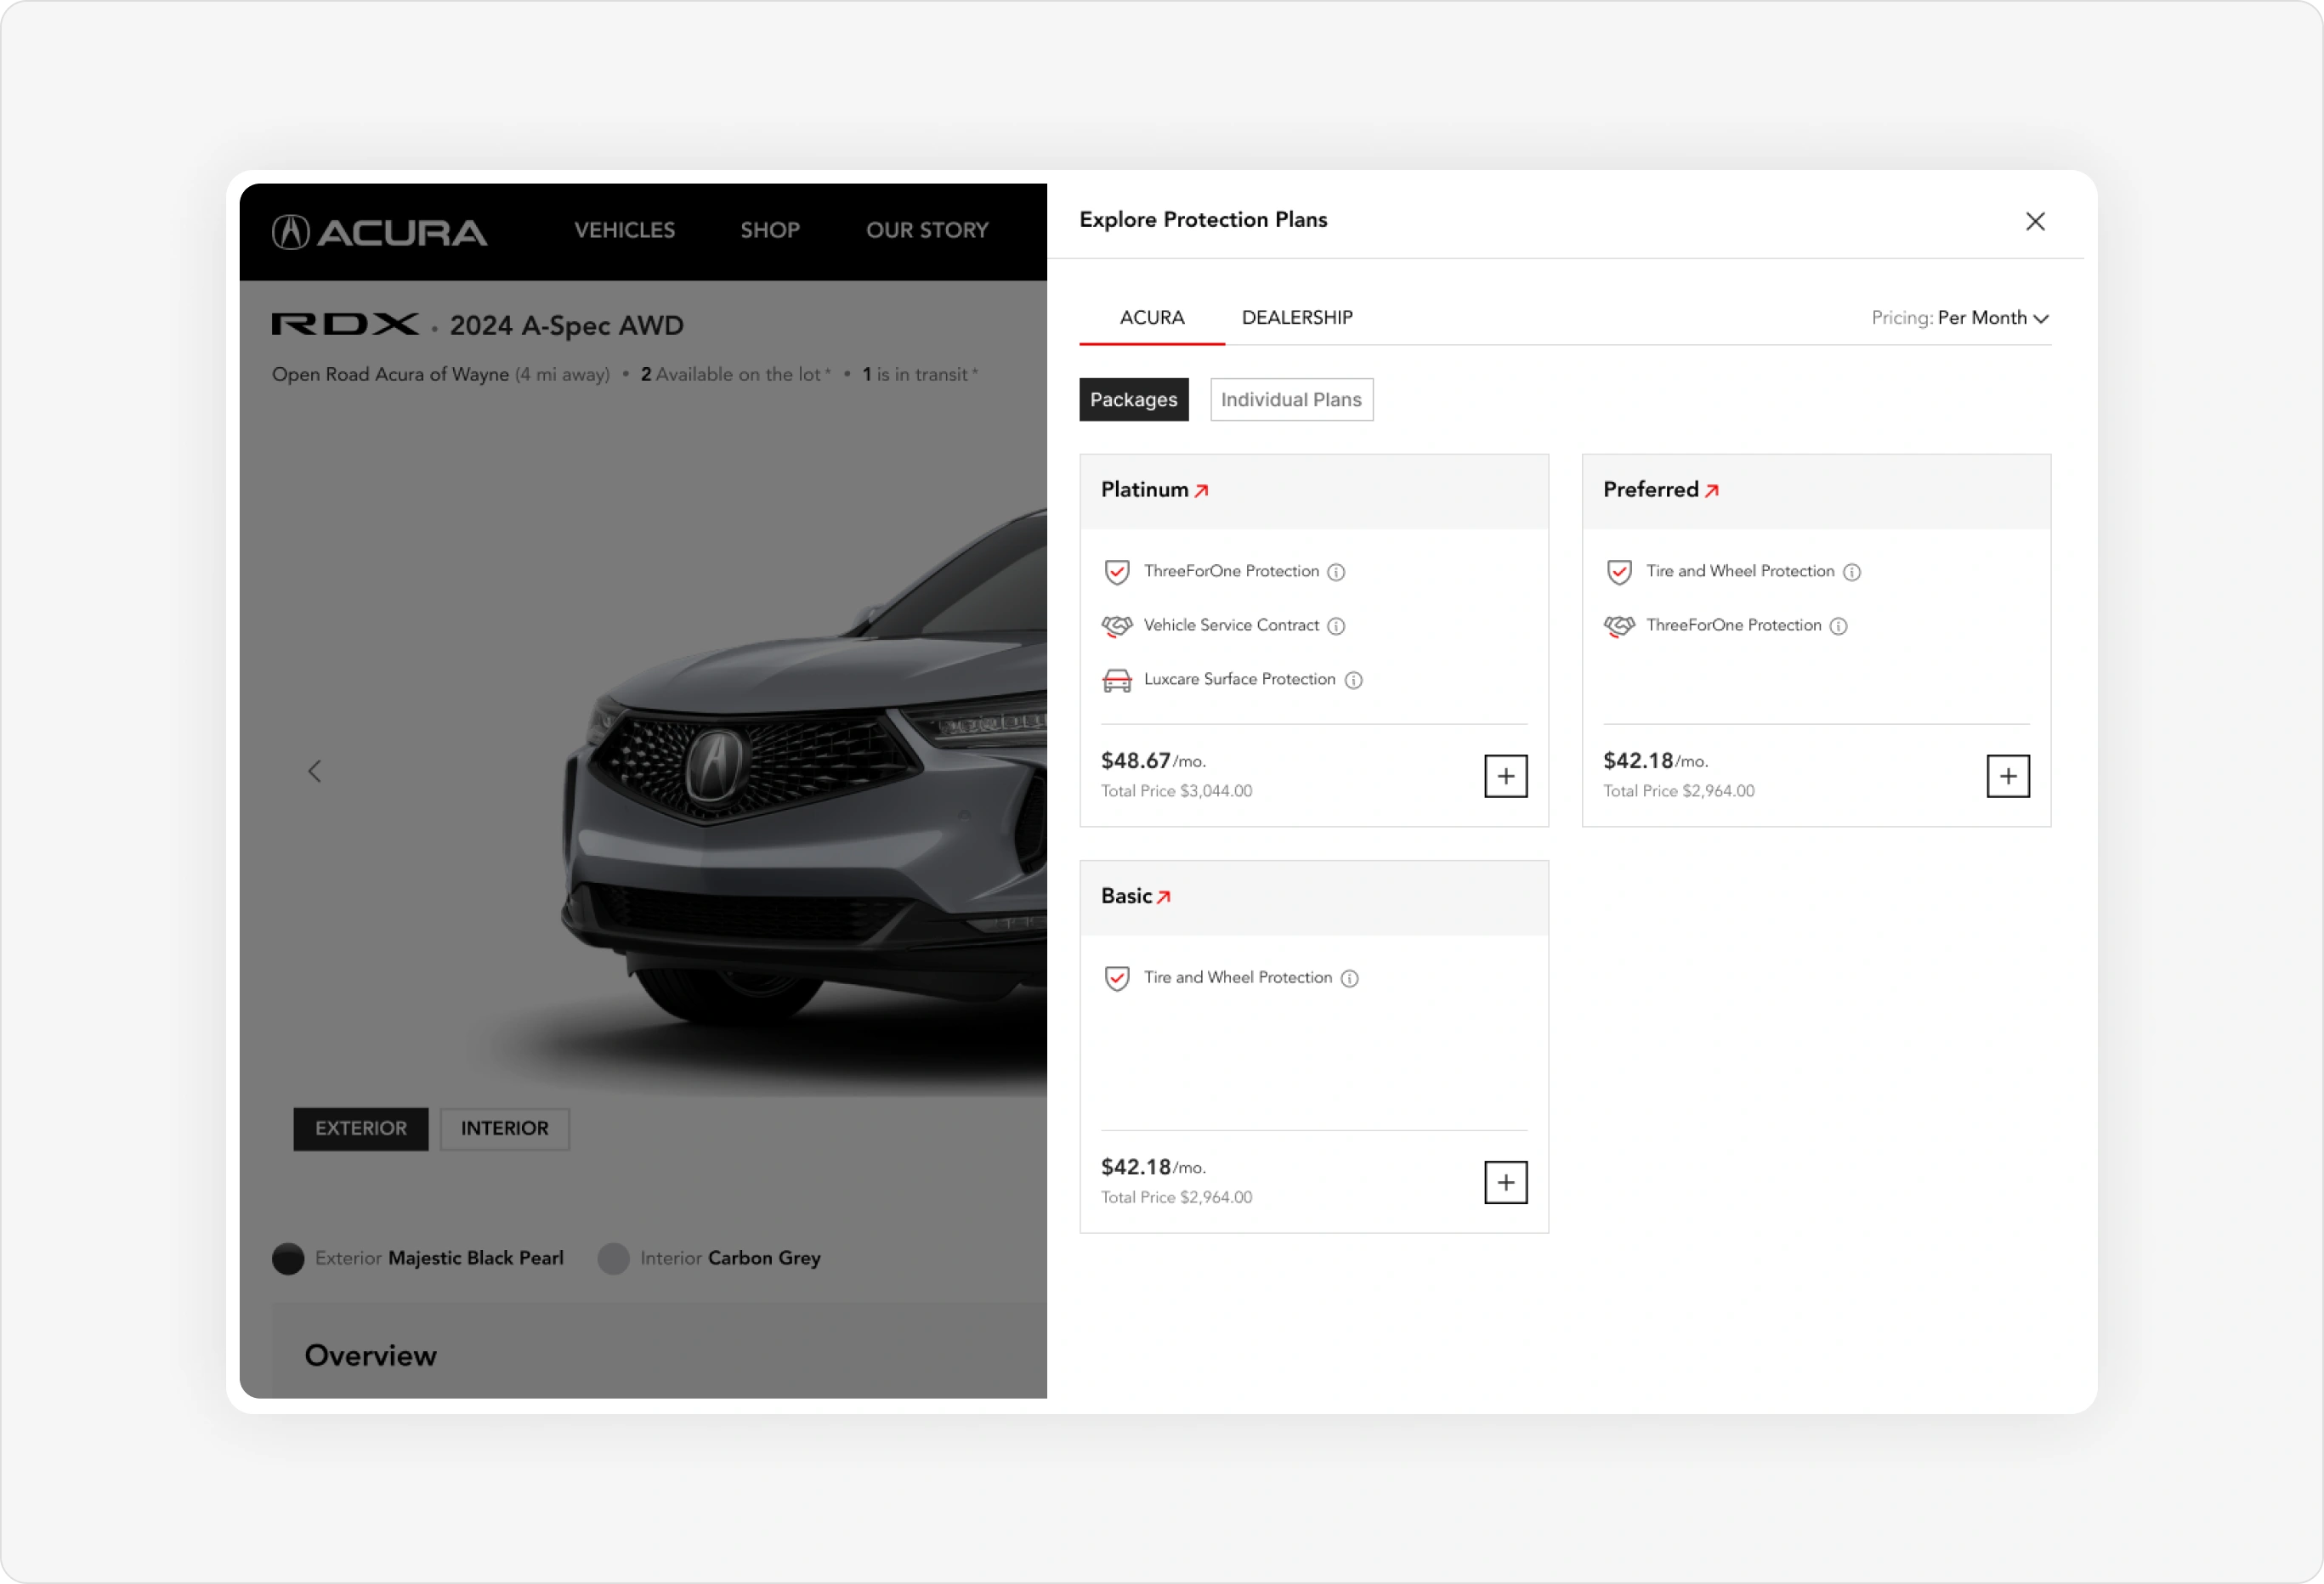Click the Preferred package title
This screenshot has width=2324, height=1584.
(1651, 490)
